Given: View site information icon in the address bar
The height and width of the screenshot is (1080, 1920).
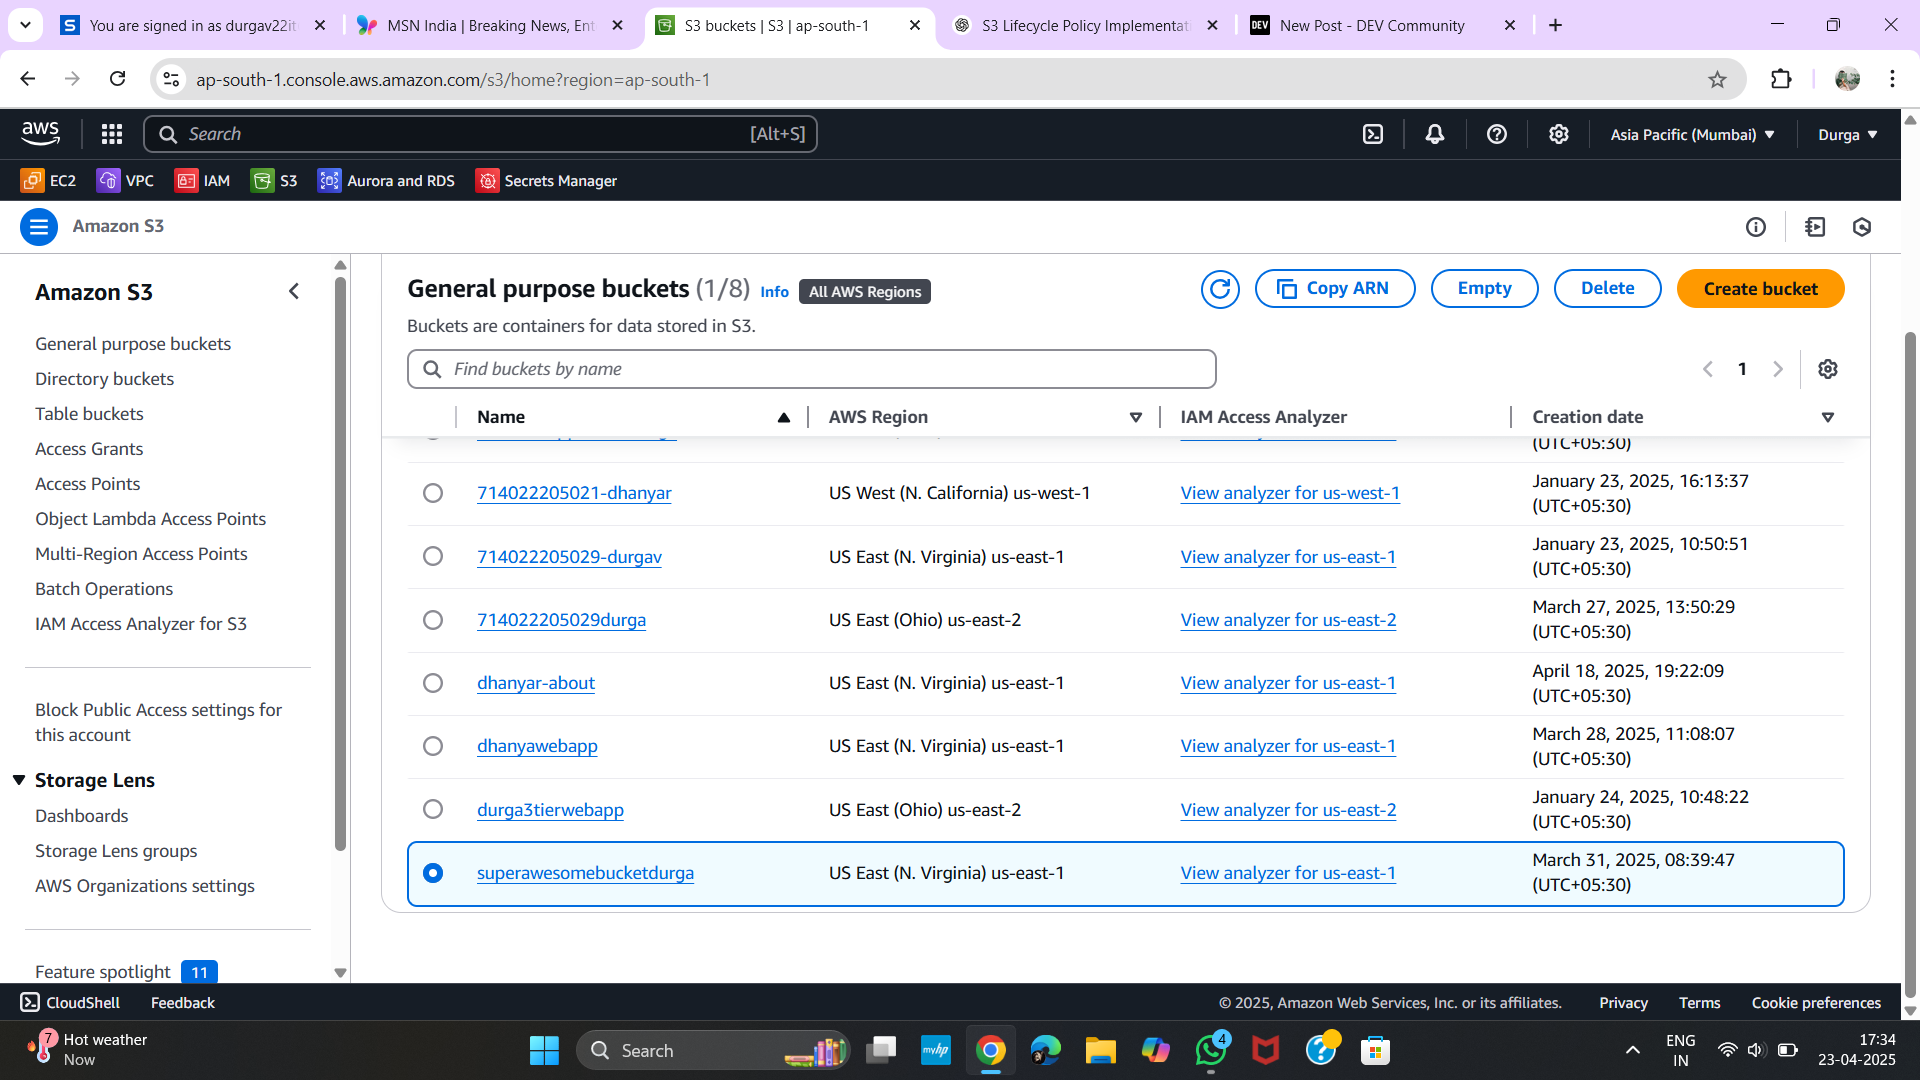Looking at the screenshot, I should point(172,80).
